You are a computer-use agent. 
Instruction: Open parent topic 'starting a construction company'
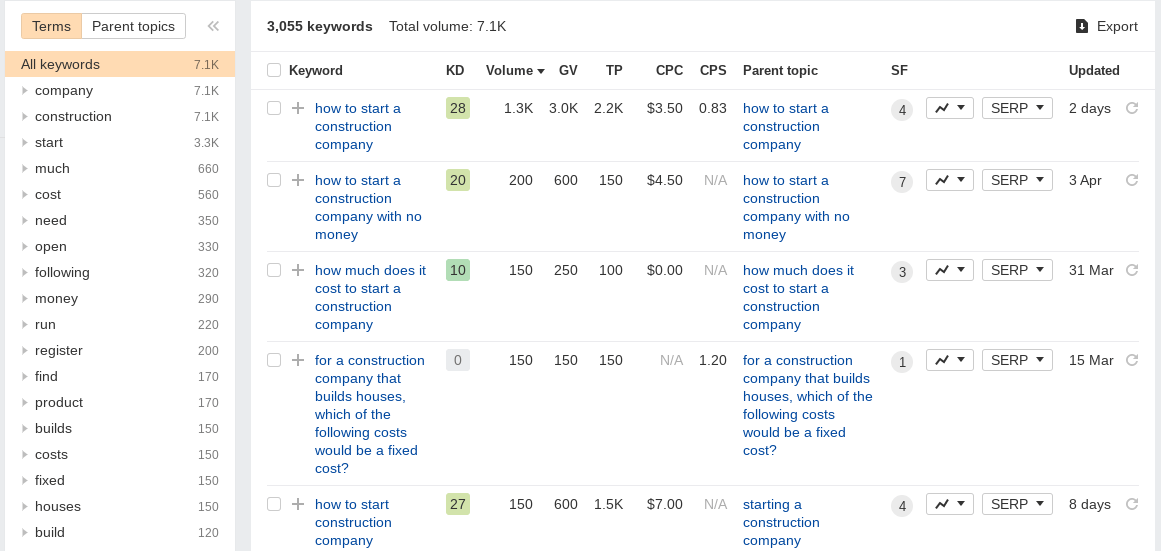[x=781, y=522]
